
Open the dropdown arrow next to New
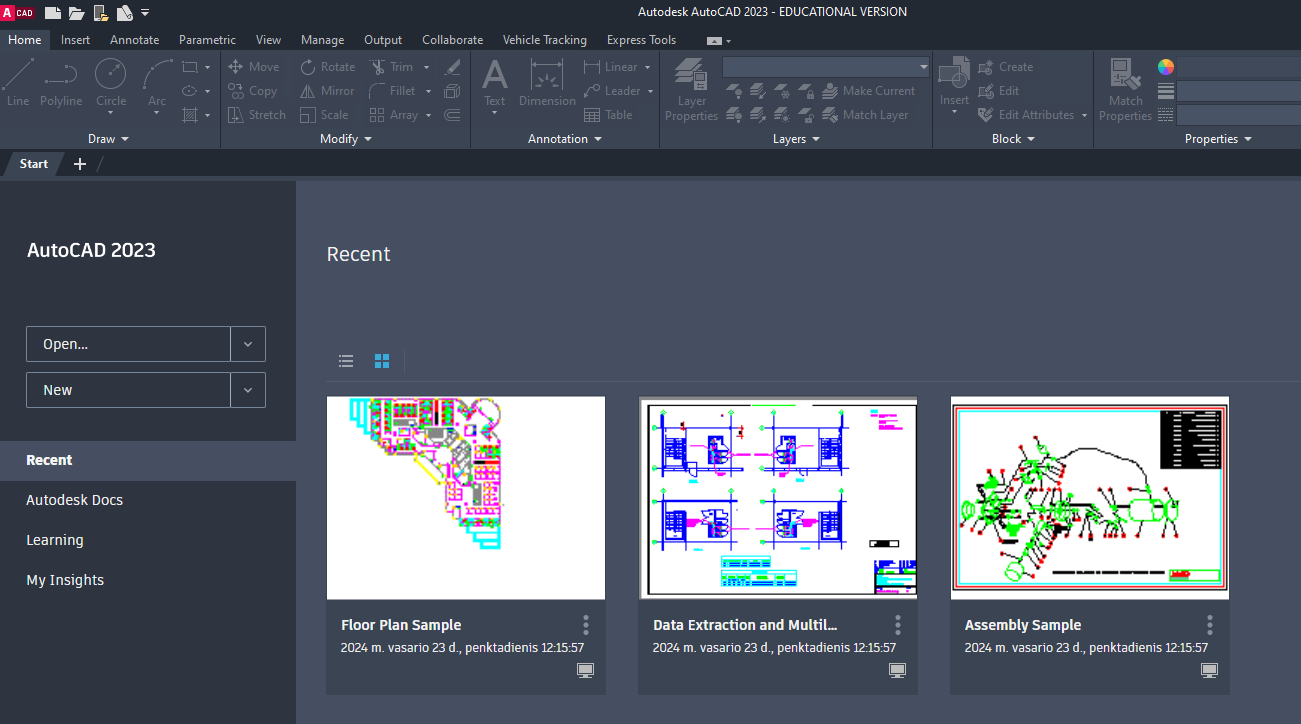point(248,390)
